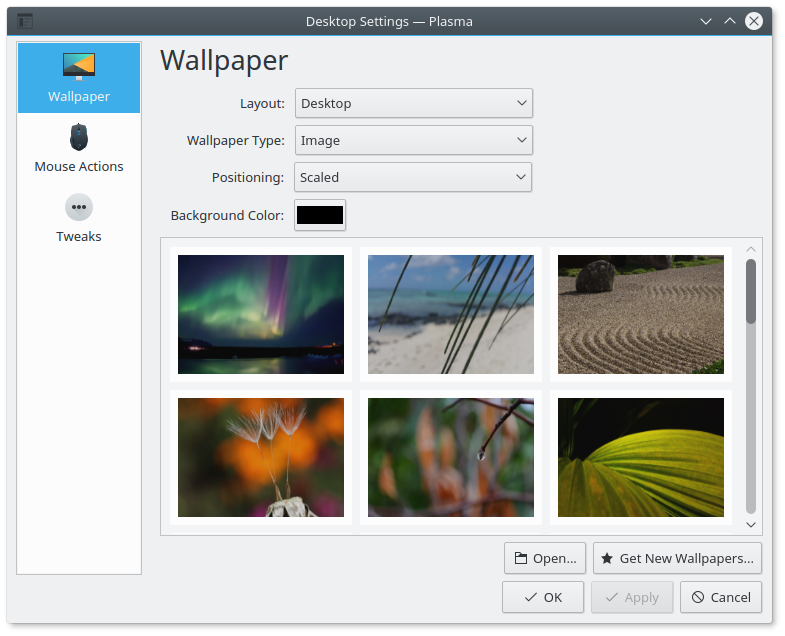The image size is (785, 636).
Task: Select the Wallpaper monitor icon in sidebar
Action: pyautogui.click(x=79, y=66)
